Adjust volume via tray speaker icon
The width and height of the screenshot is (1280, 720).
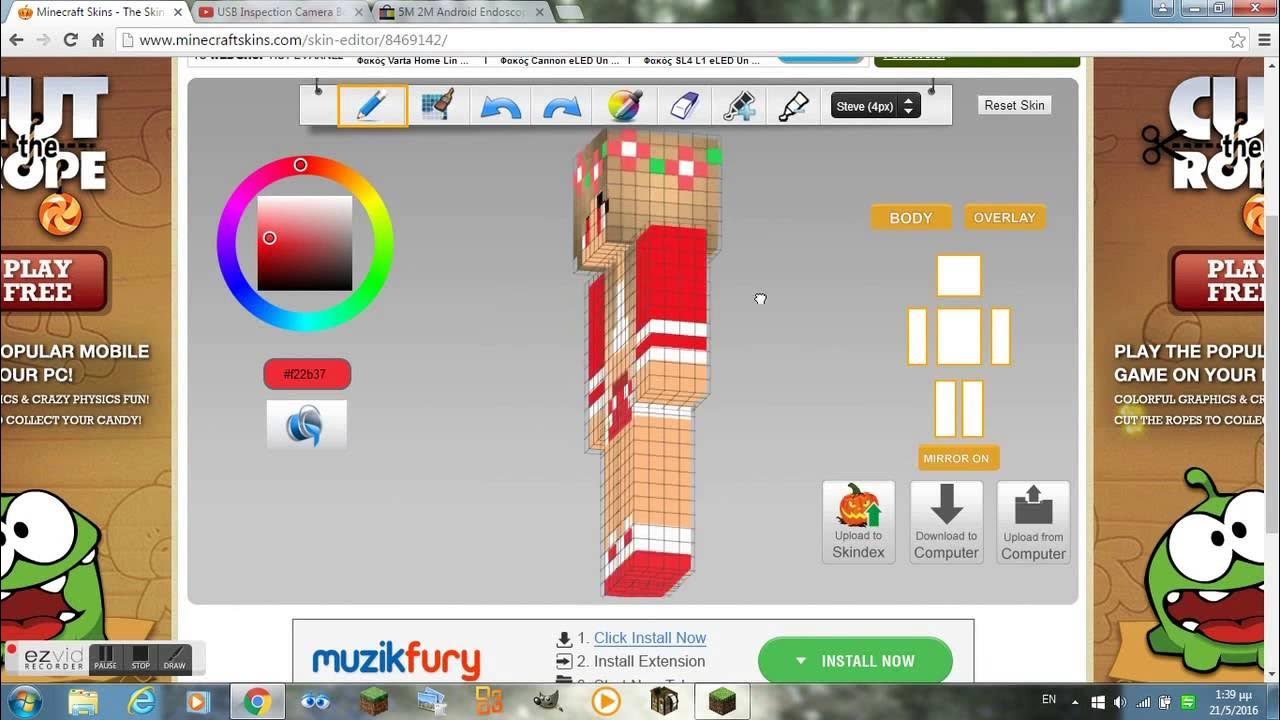click(1120, 702)
